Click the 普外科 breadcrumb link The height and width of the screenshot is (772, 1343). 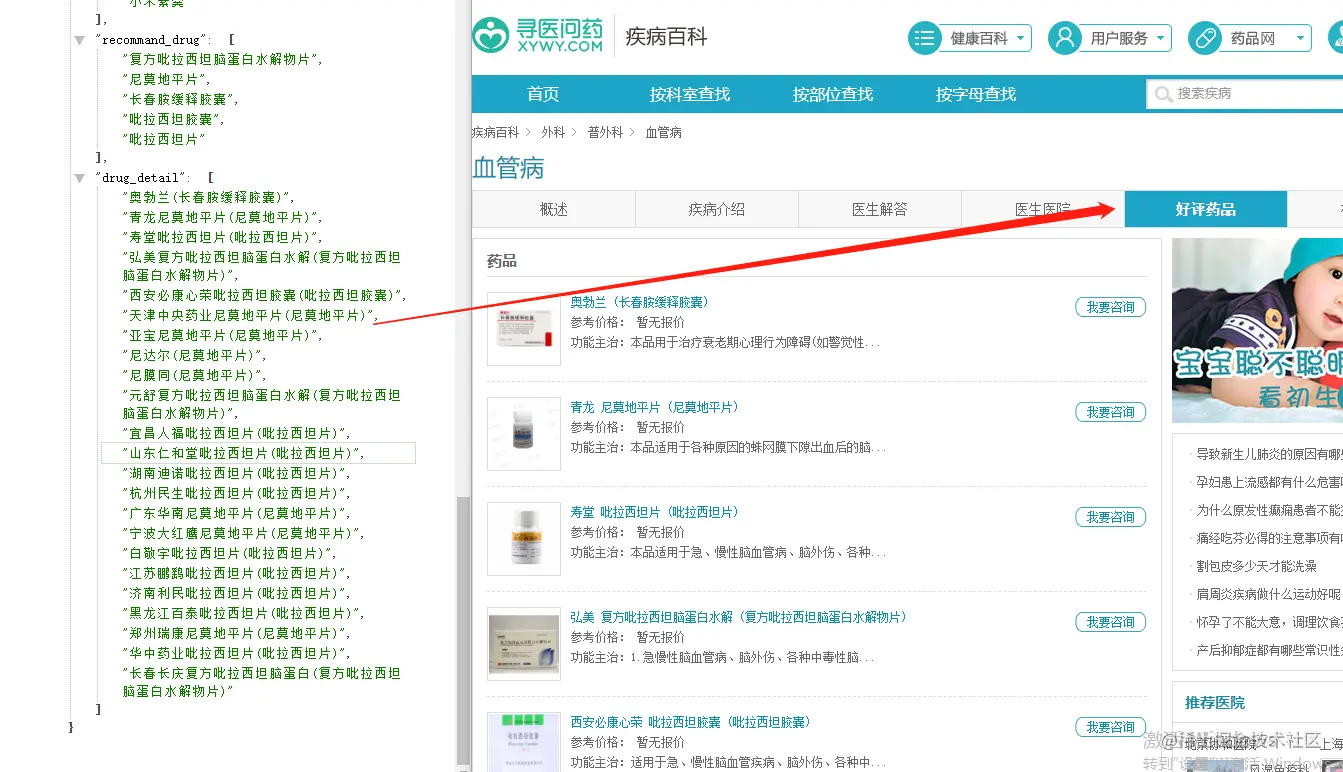coord(605,132)
